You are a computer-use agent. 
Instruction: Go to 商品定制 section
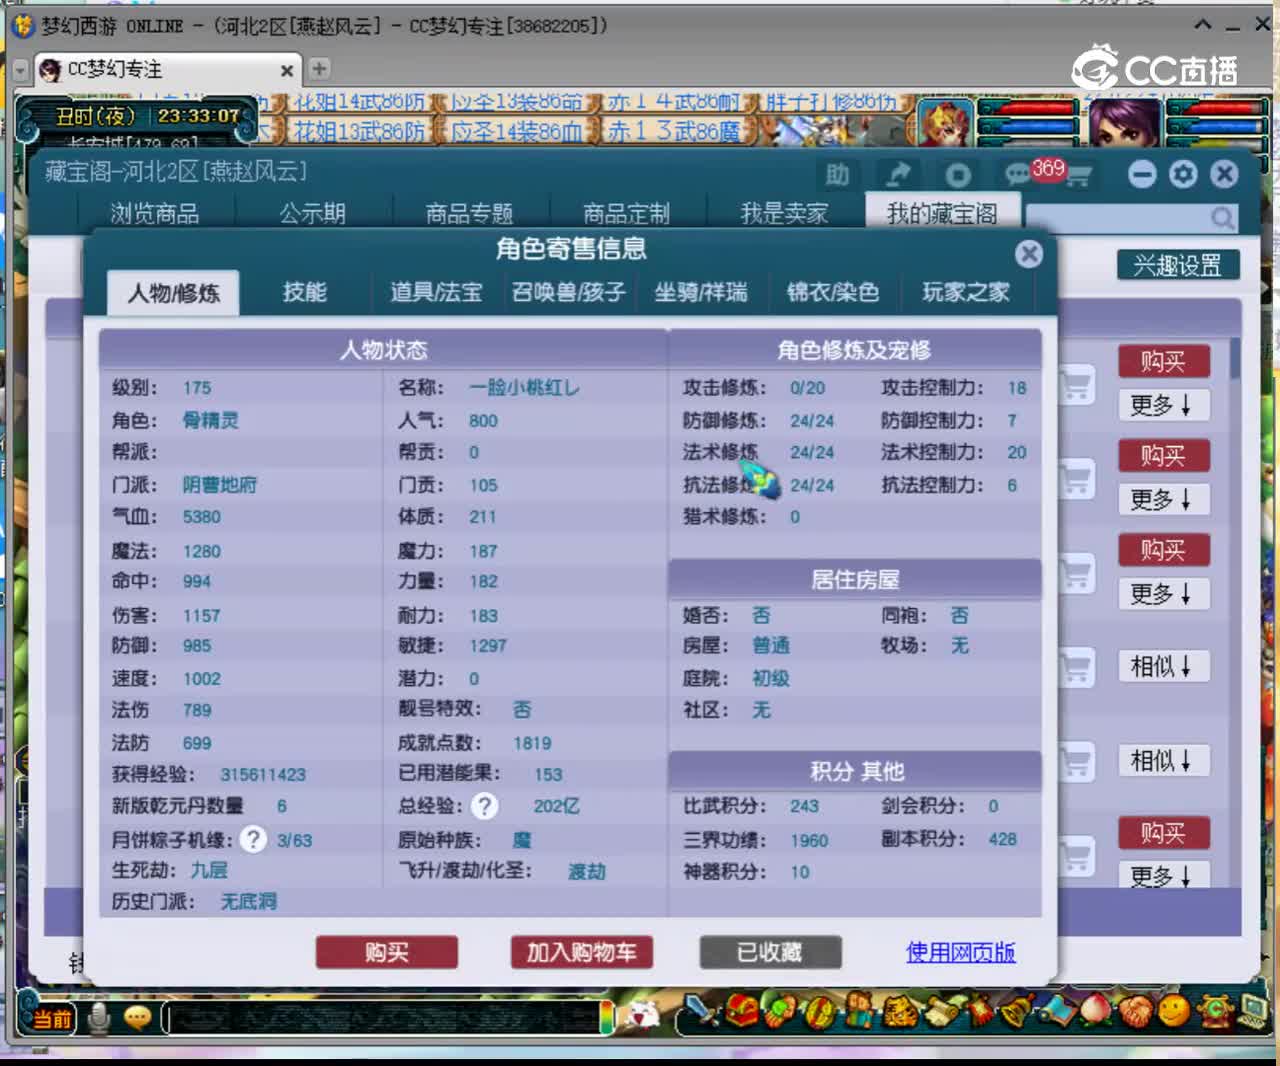tap(627, 213)
